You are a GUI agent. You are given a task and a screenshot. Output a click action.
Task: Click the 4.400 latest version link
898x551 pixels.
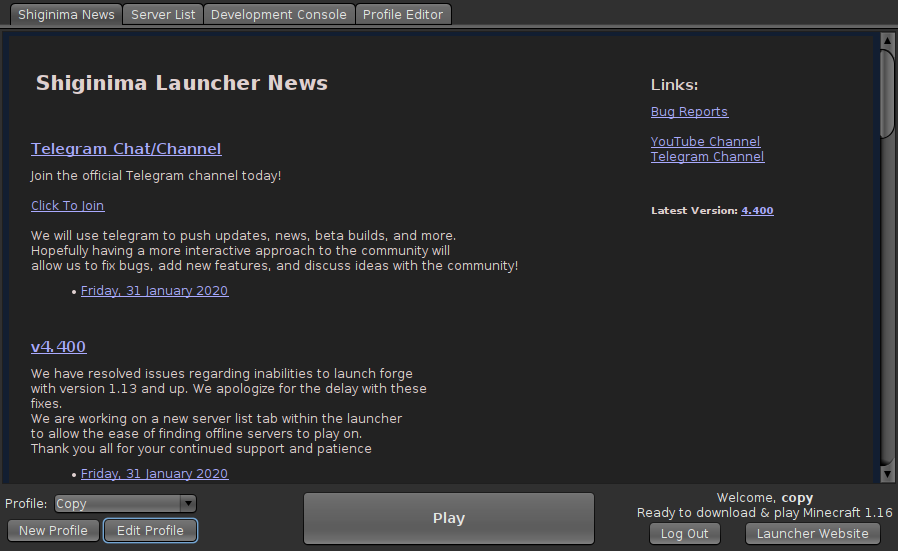coord(757,211)
